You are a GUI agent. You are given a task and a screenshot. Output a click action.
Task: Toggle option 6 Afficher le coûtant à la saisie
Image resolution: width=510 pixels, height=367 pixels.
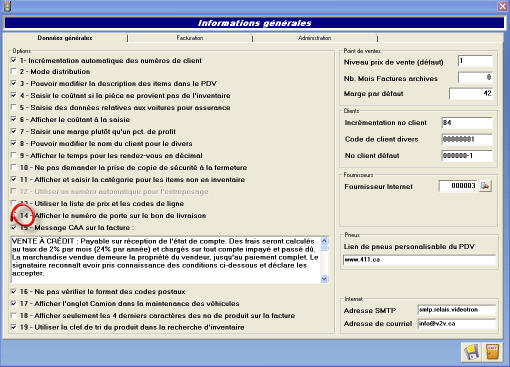pos(14,119)
